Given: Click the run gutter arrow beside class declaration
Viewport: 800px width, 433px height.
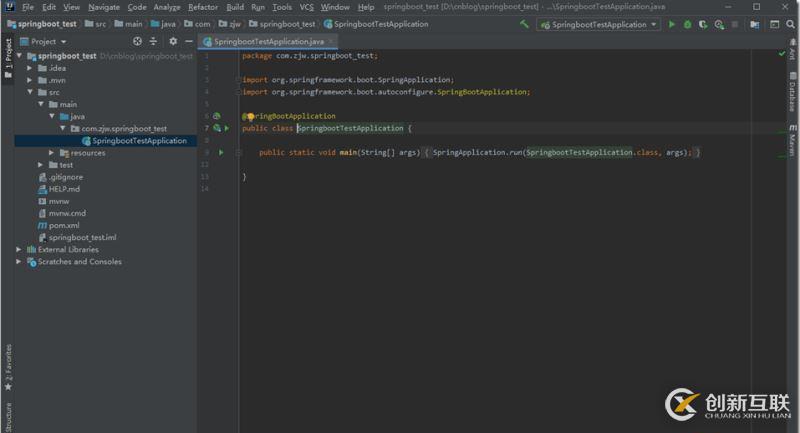Looking at the screenshot, I should click(227, 128).
